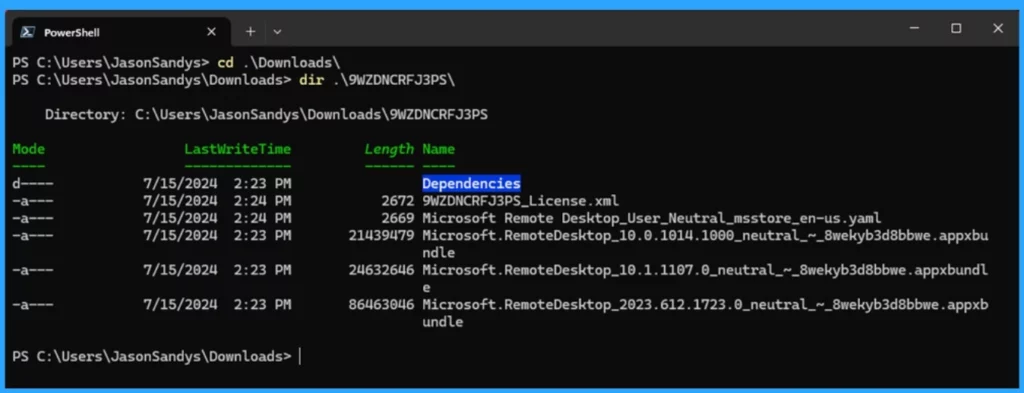Click the empty prompt at the bottom
The width and height of the screenshot is (1024, 393).
click(152, 356)
